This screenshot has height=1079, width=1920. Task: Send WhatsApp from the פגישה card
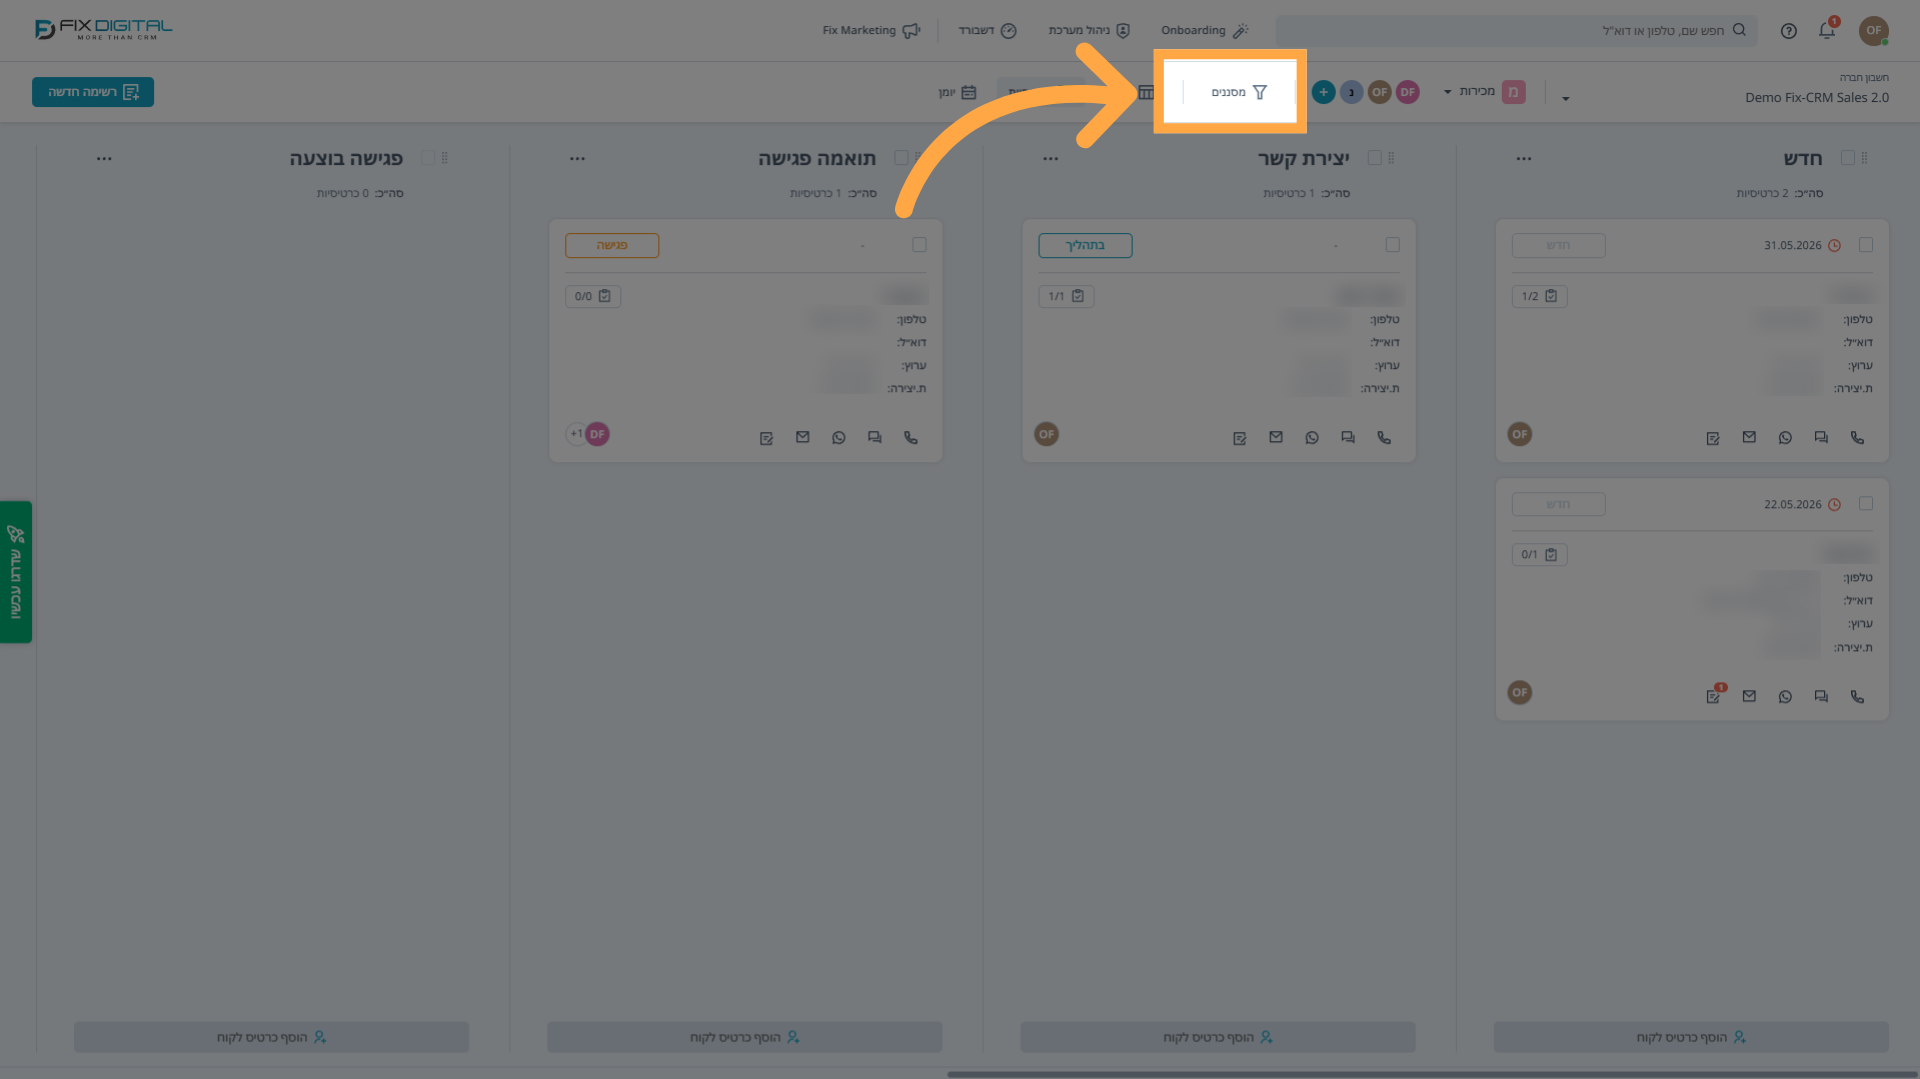click(839, 438)
